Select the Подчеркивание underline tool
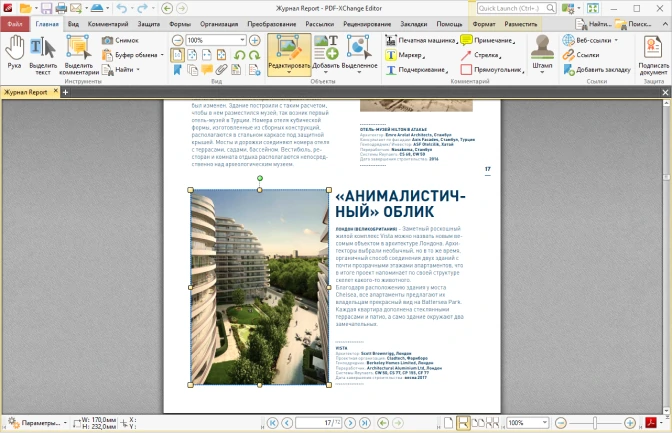This screenshot has width=672, height=433. 416,70
